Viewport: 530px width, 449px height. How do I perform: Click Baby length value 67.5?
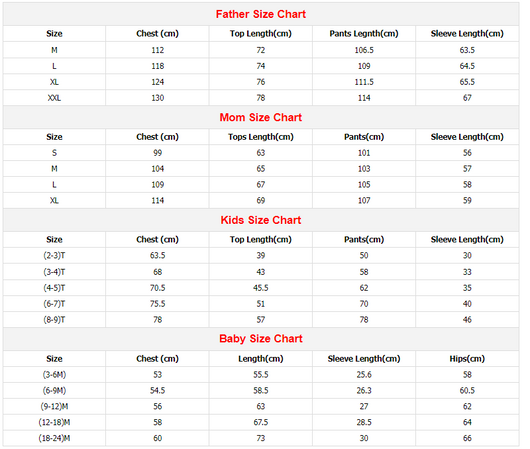pyautogui.click(x=261, y=422)
